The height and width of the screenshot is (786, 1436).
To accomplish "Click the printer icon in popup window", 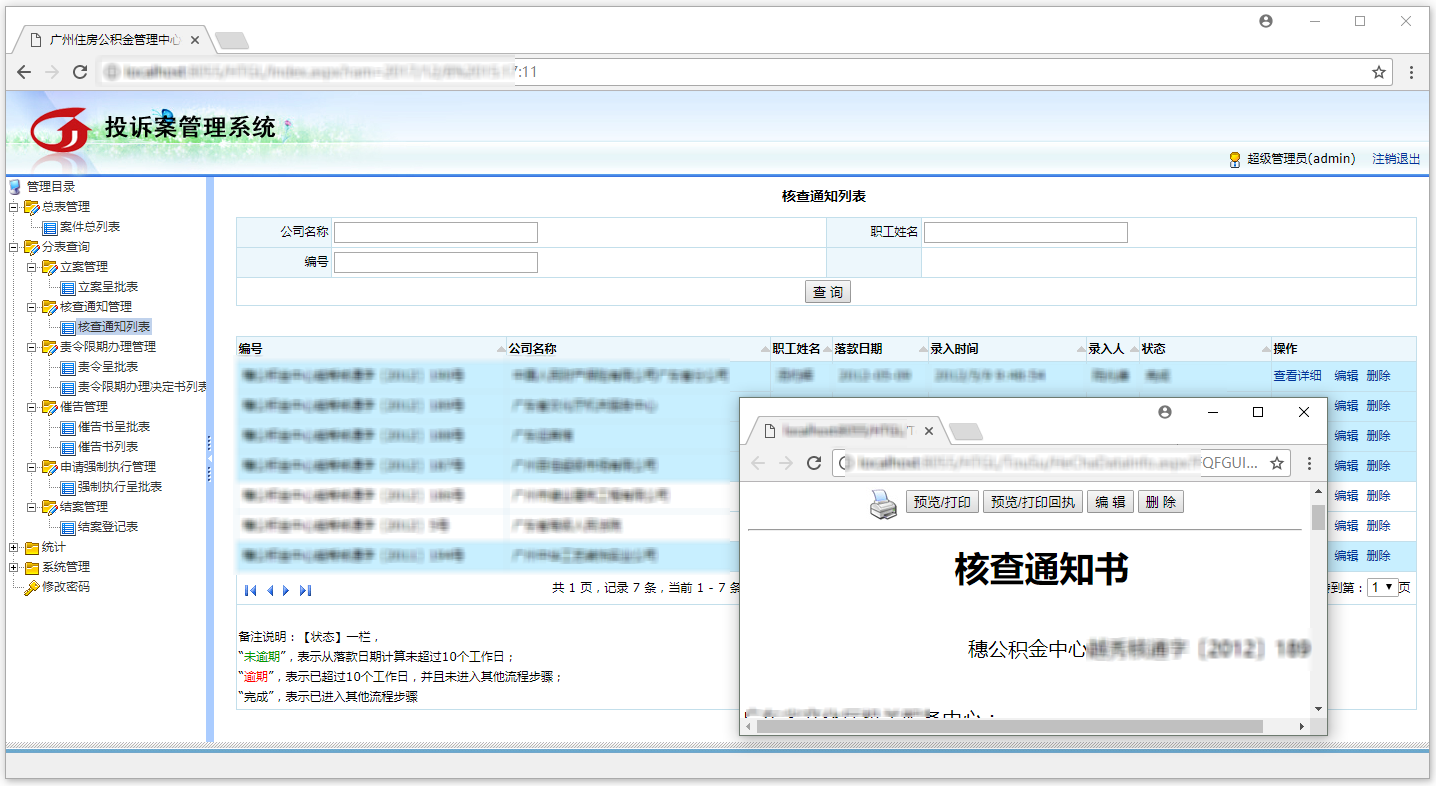I will pyautogui.click(x=883, y=504).
